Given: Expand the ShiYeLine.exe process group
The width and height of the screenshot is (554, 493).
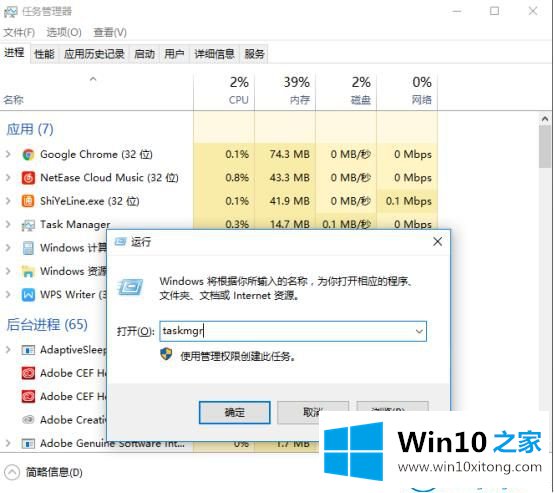Looking at the screenshot, I should pos(8,201).
